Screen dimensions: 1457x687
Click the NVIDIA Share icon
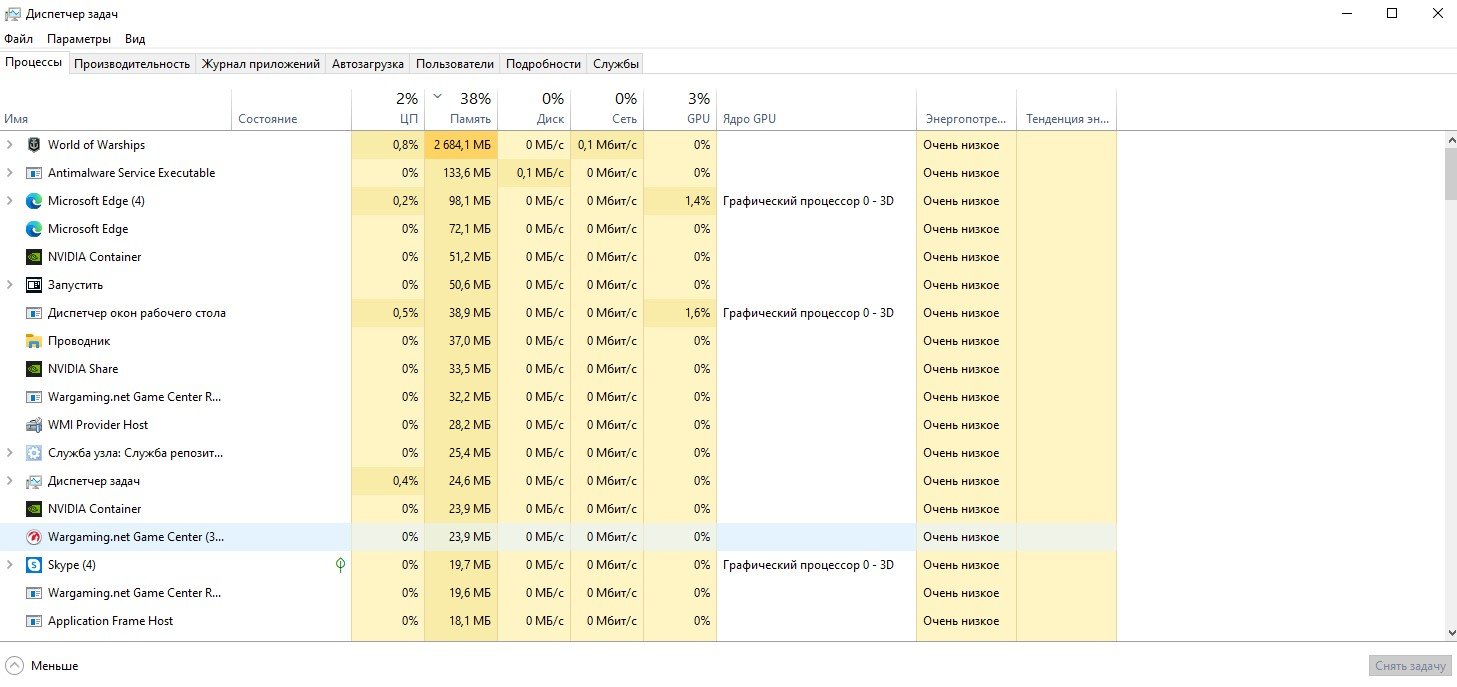click(x=33, y=369)
